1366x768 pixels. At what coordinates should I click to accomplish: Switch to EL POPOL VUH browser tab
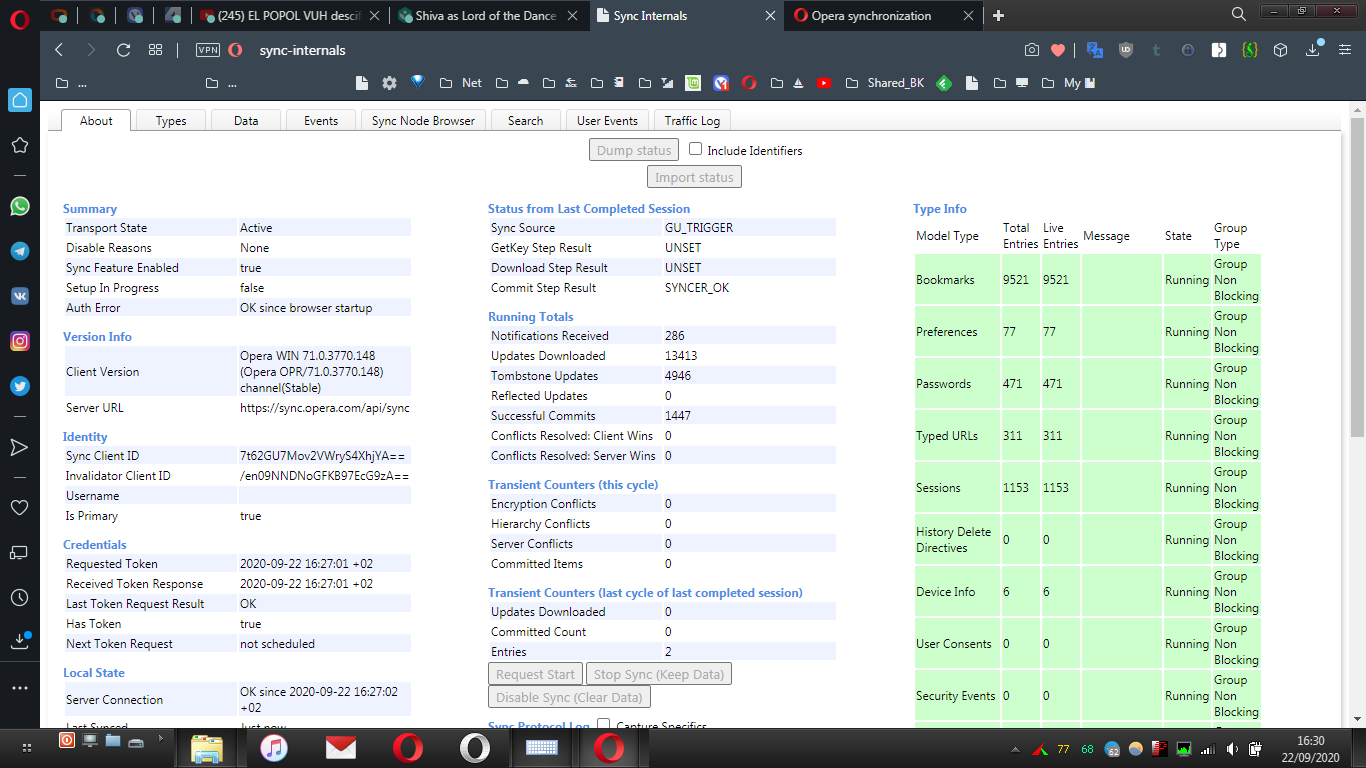click(x=290, y=15)
